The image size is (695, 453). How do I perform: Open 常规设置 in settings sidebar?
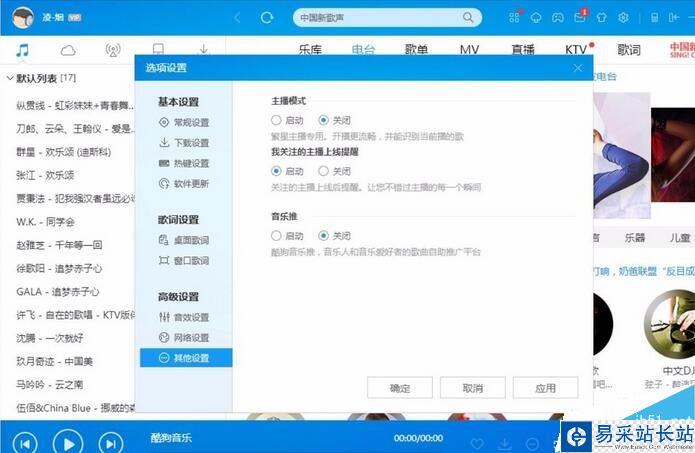click(x=184, y=122)
